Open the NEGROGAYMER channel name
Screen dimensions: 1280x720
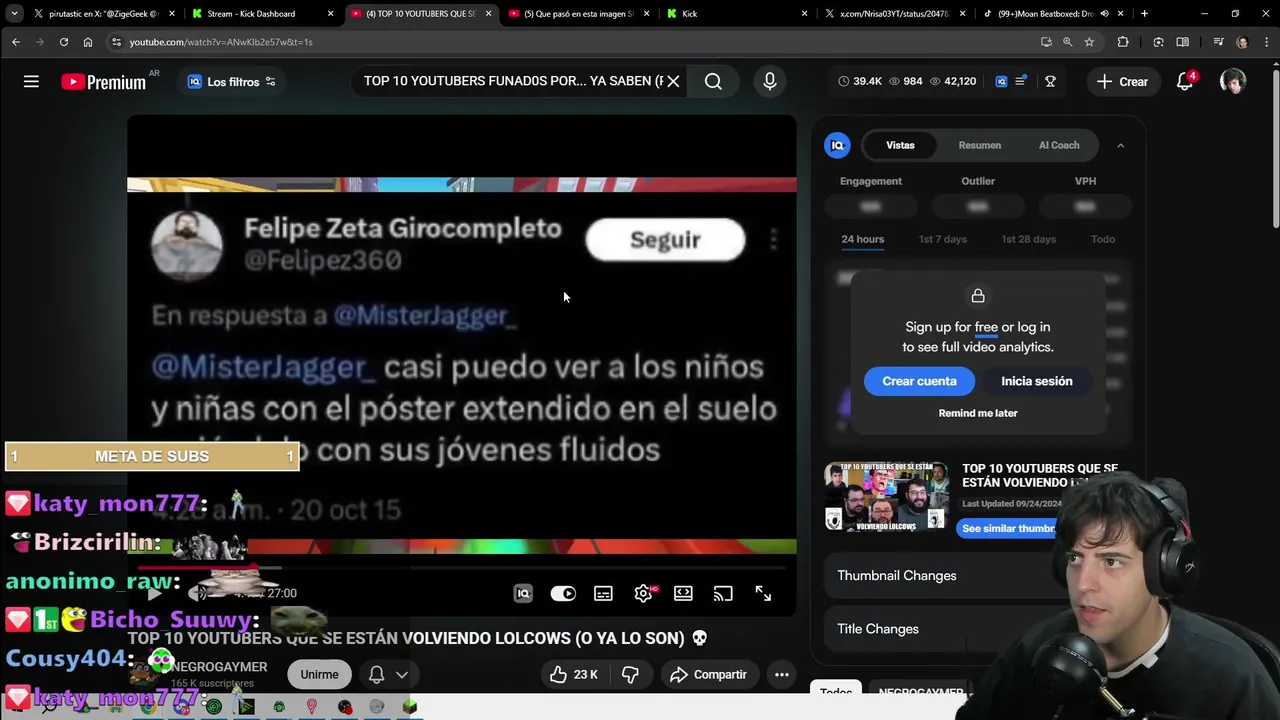pyautogui.click(x=219, y=667)
